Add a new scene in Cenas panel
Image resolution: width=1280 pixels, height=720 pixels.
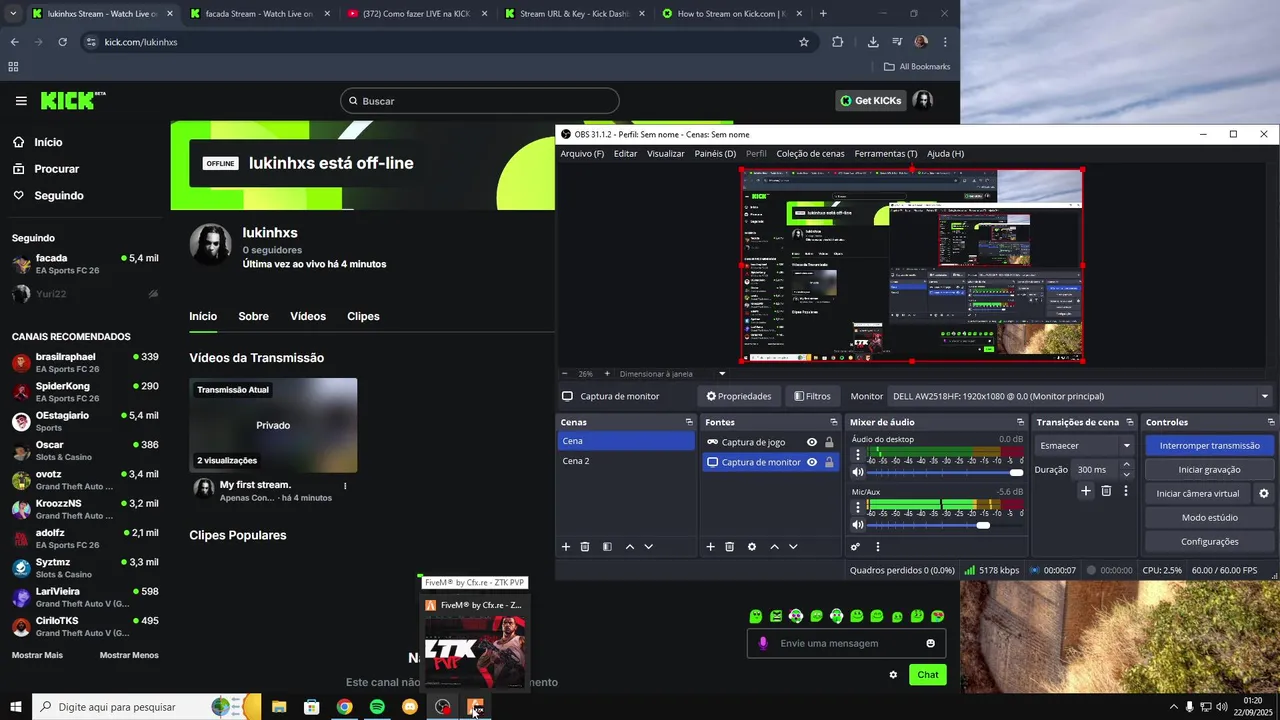(x=566, y=547)
